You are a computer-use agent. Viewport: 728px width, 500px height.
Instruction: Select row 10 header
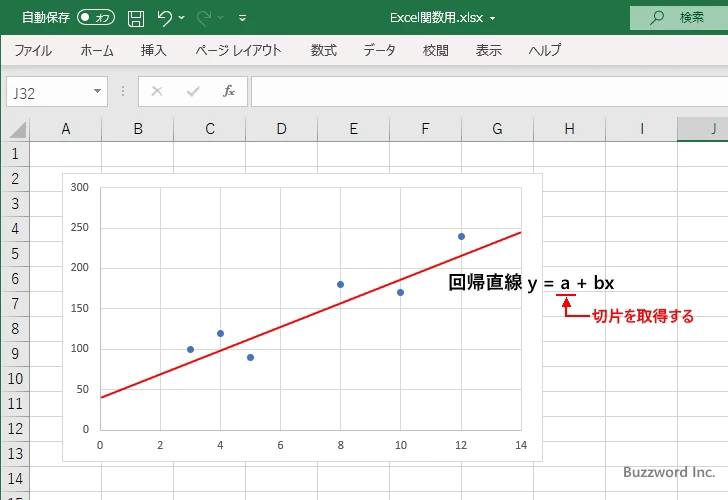coord(15,379)
